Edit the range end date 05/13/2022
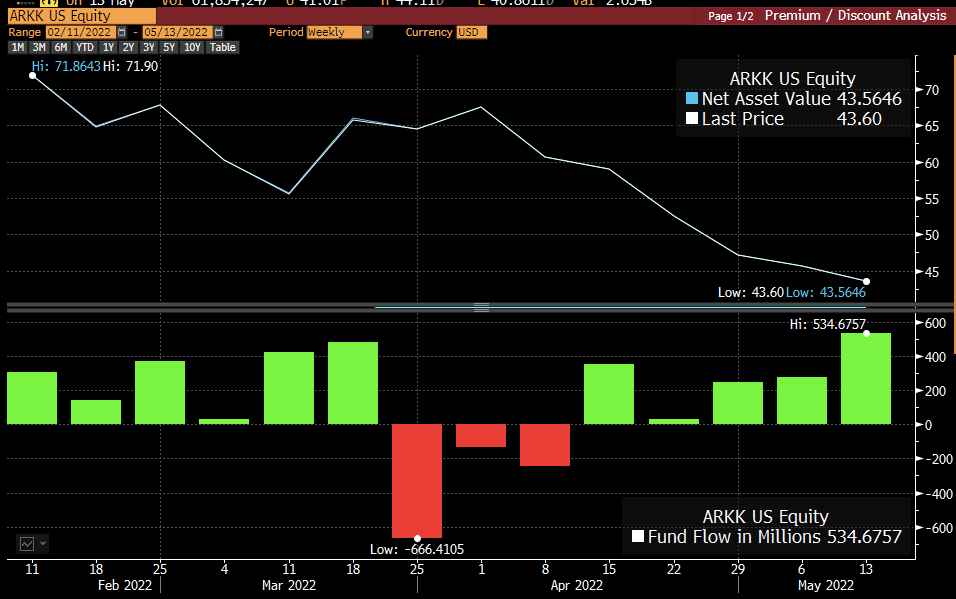 tap(177, 32)
